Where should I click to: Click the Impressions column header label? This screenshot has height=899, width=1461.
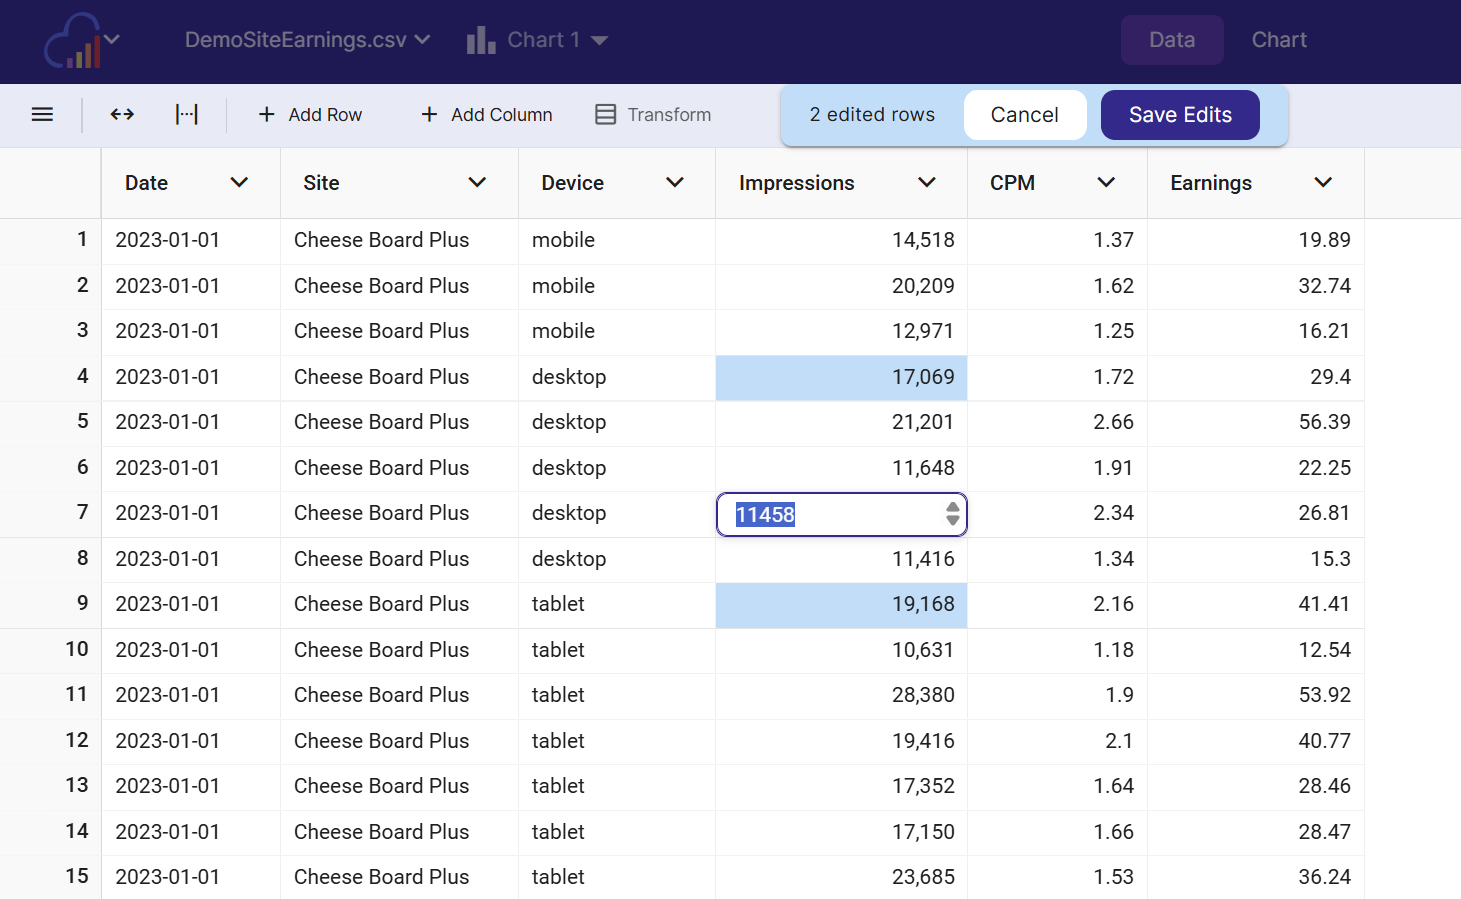coord(796,183)
